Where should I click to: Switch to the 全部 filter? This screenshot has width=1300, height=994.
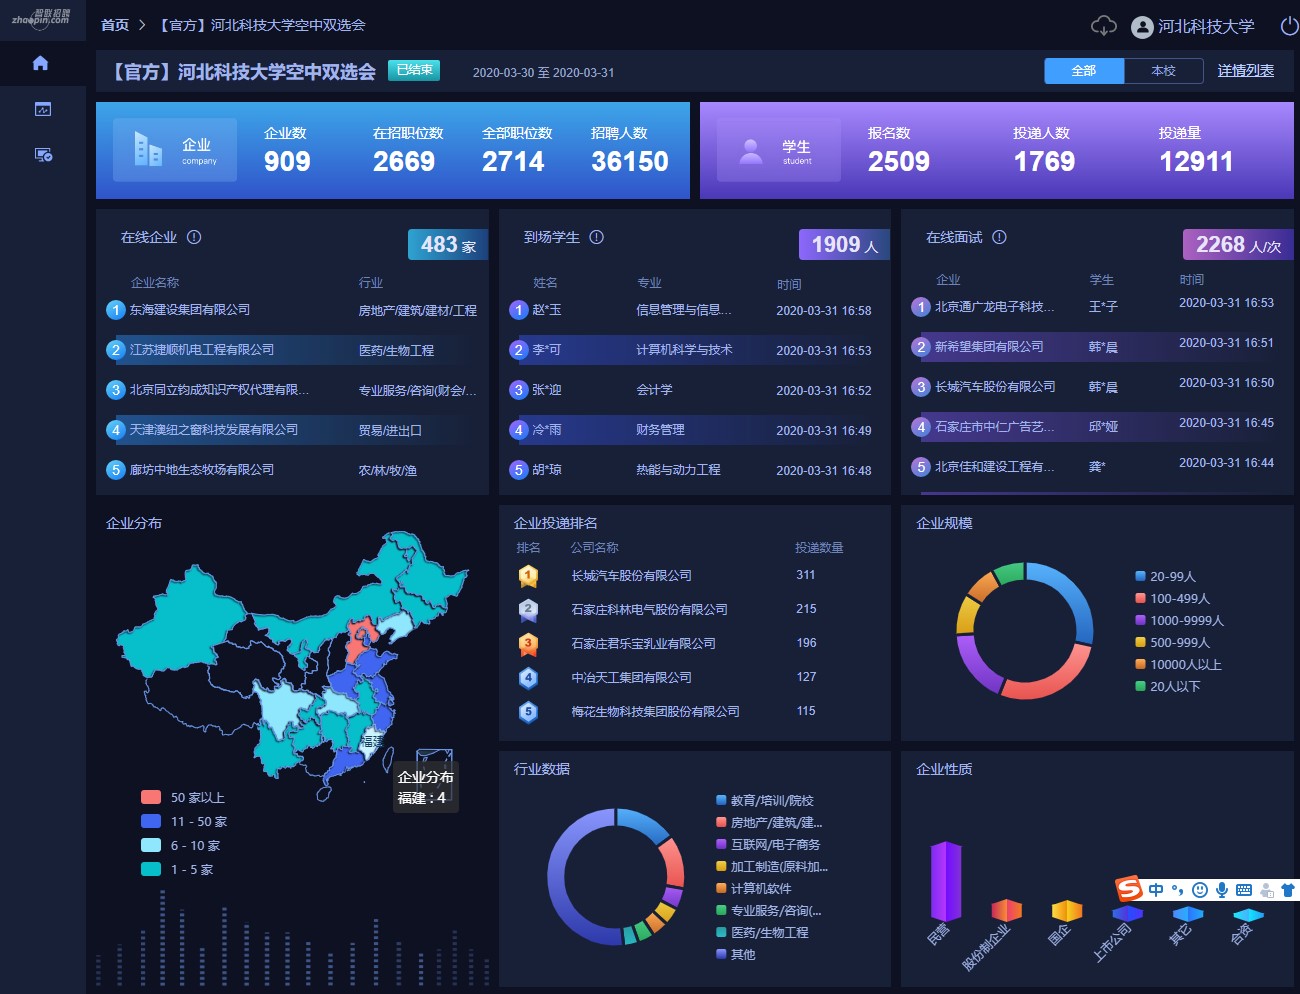click(1084, 71)
